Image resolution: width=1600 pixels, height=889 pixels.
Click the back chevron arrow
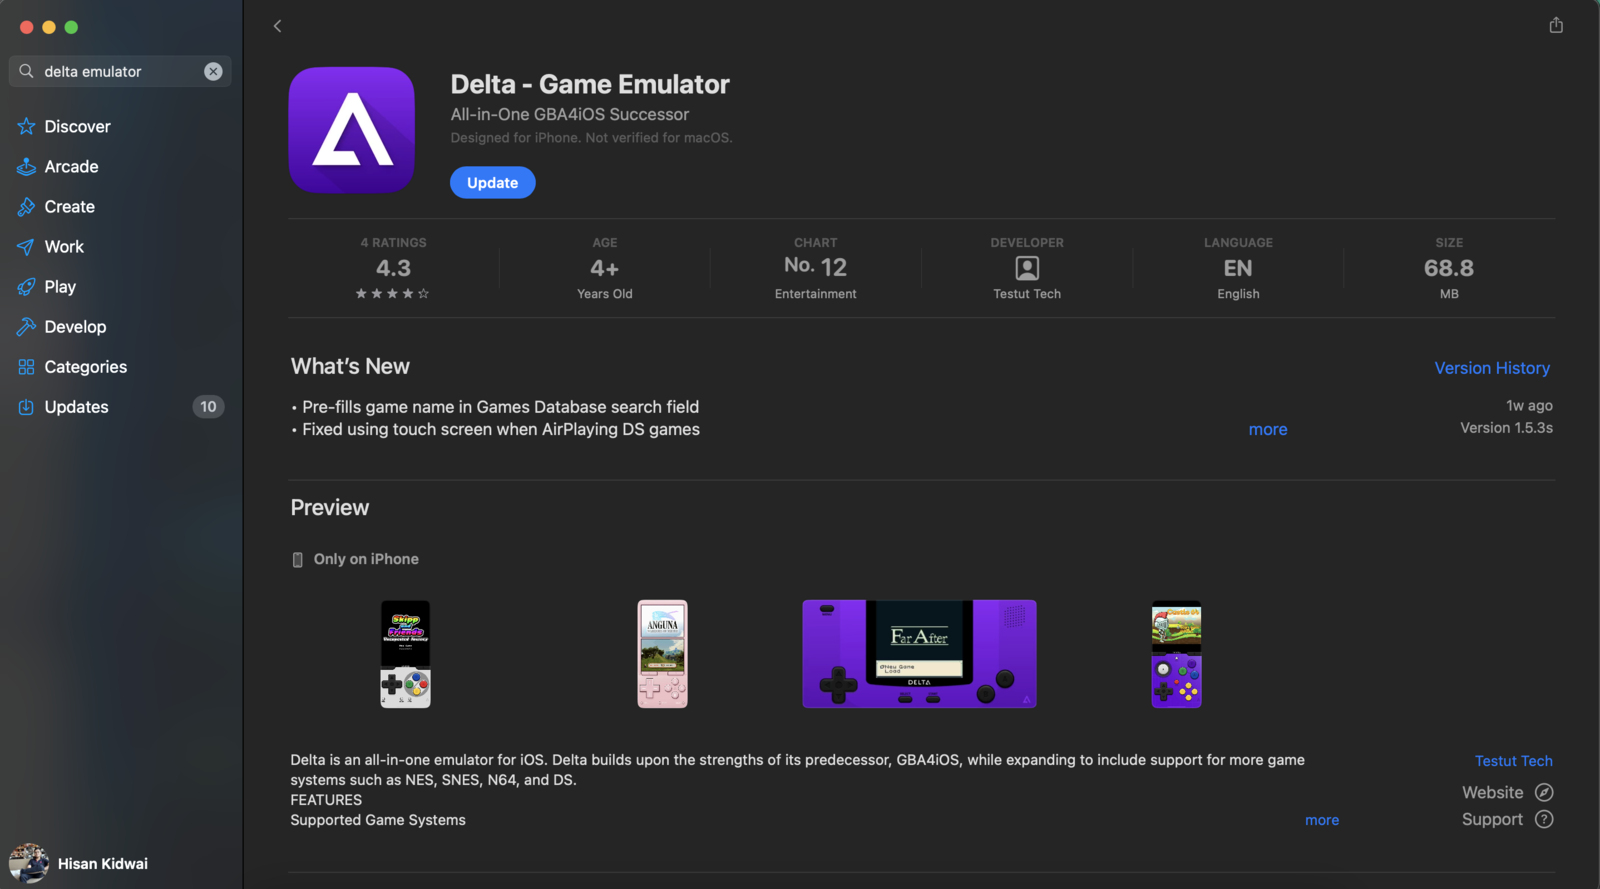coord(277,26)
